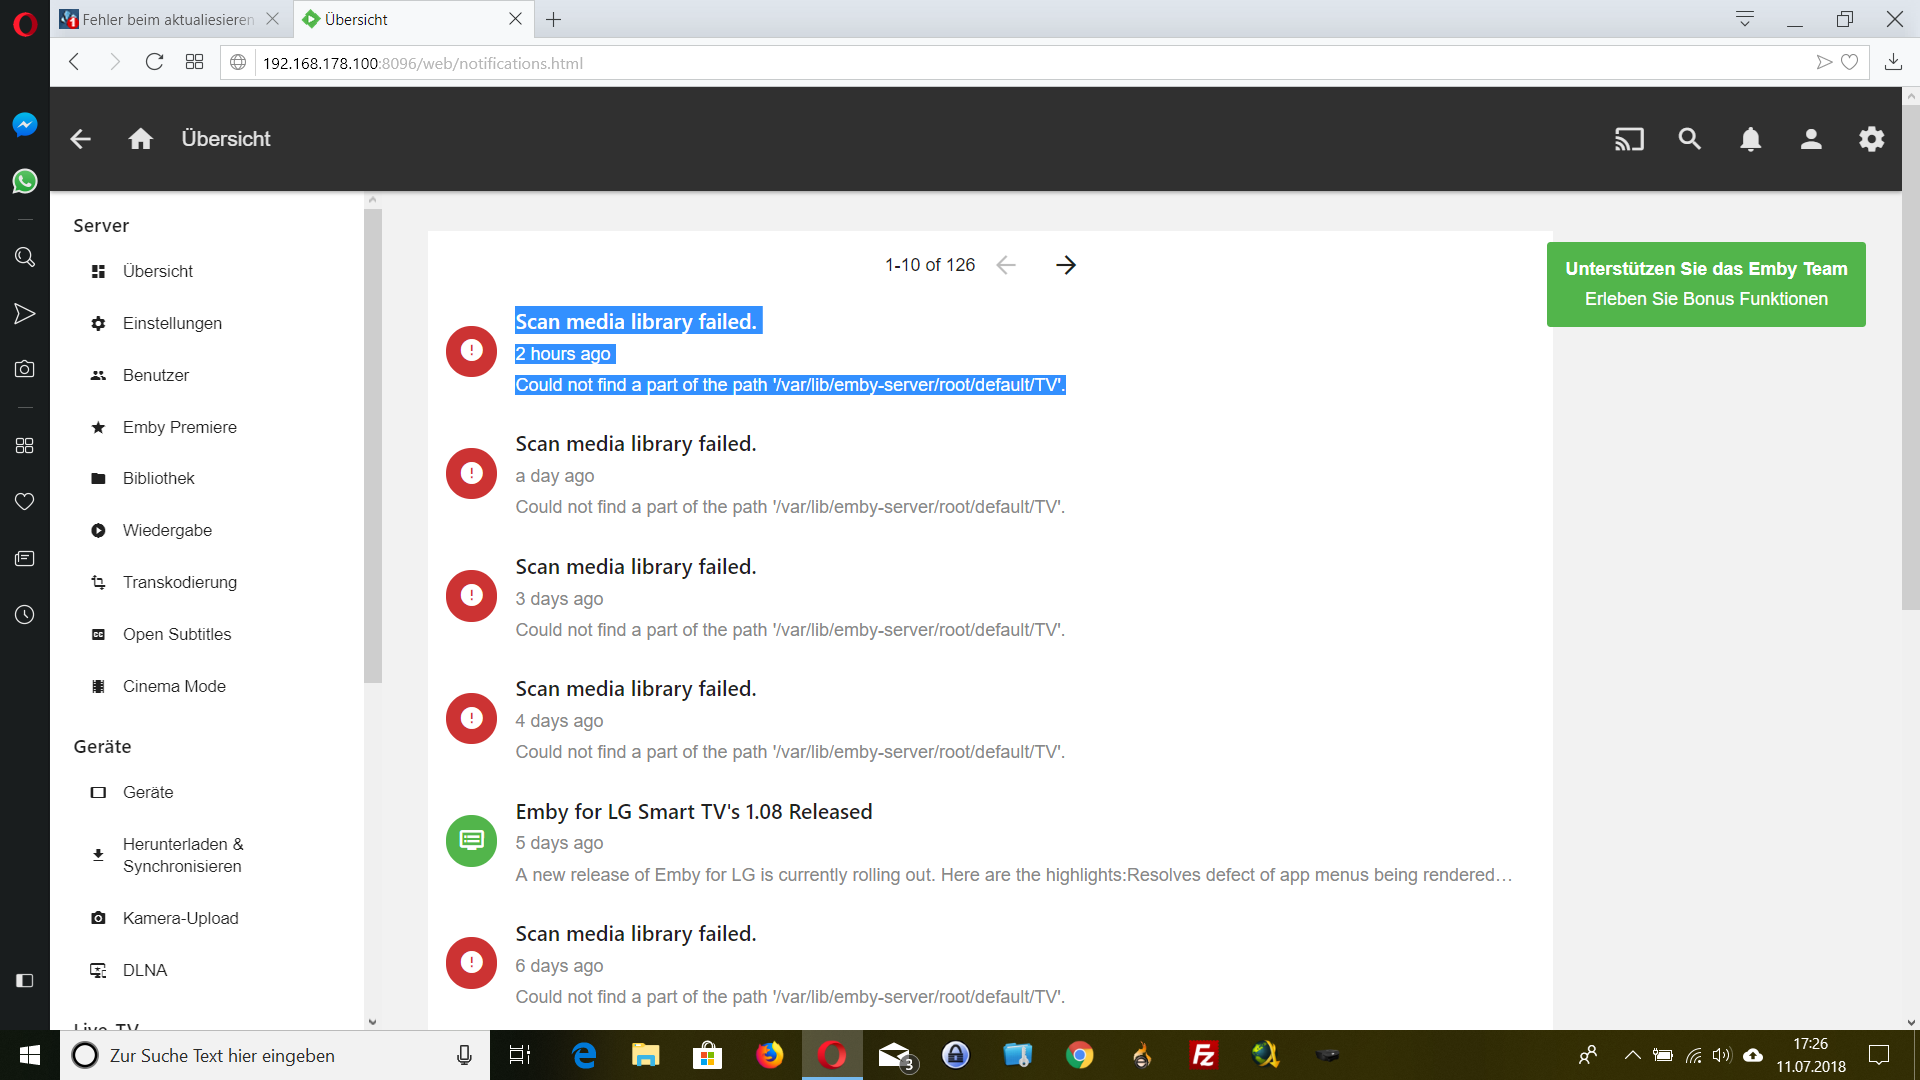This screenshot has height=1080, width=1920.
Task: Open Messenger in Opera sidebar
Action: point(25,124)
